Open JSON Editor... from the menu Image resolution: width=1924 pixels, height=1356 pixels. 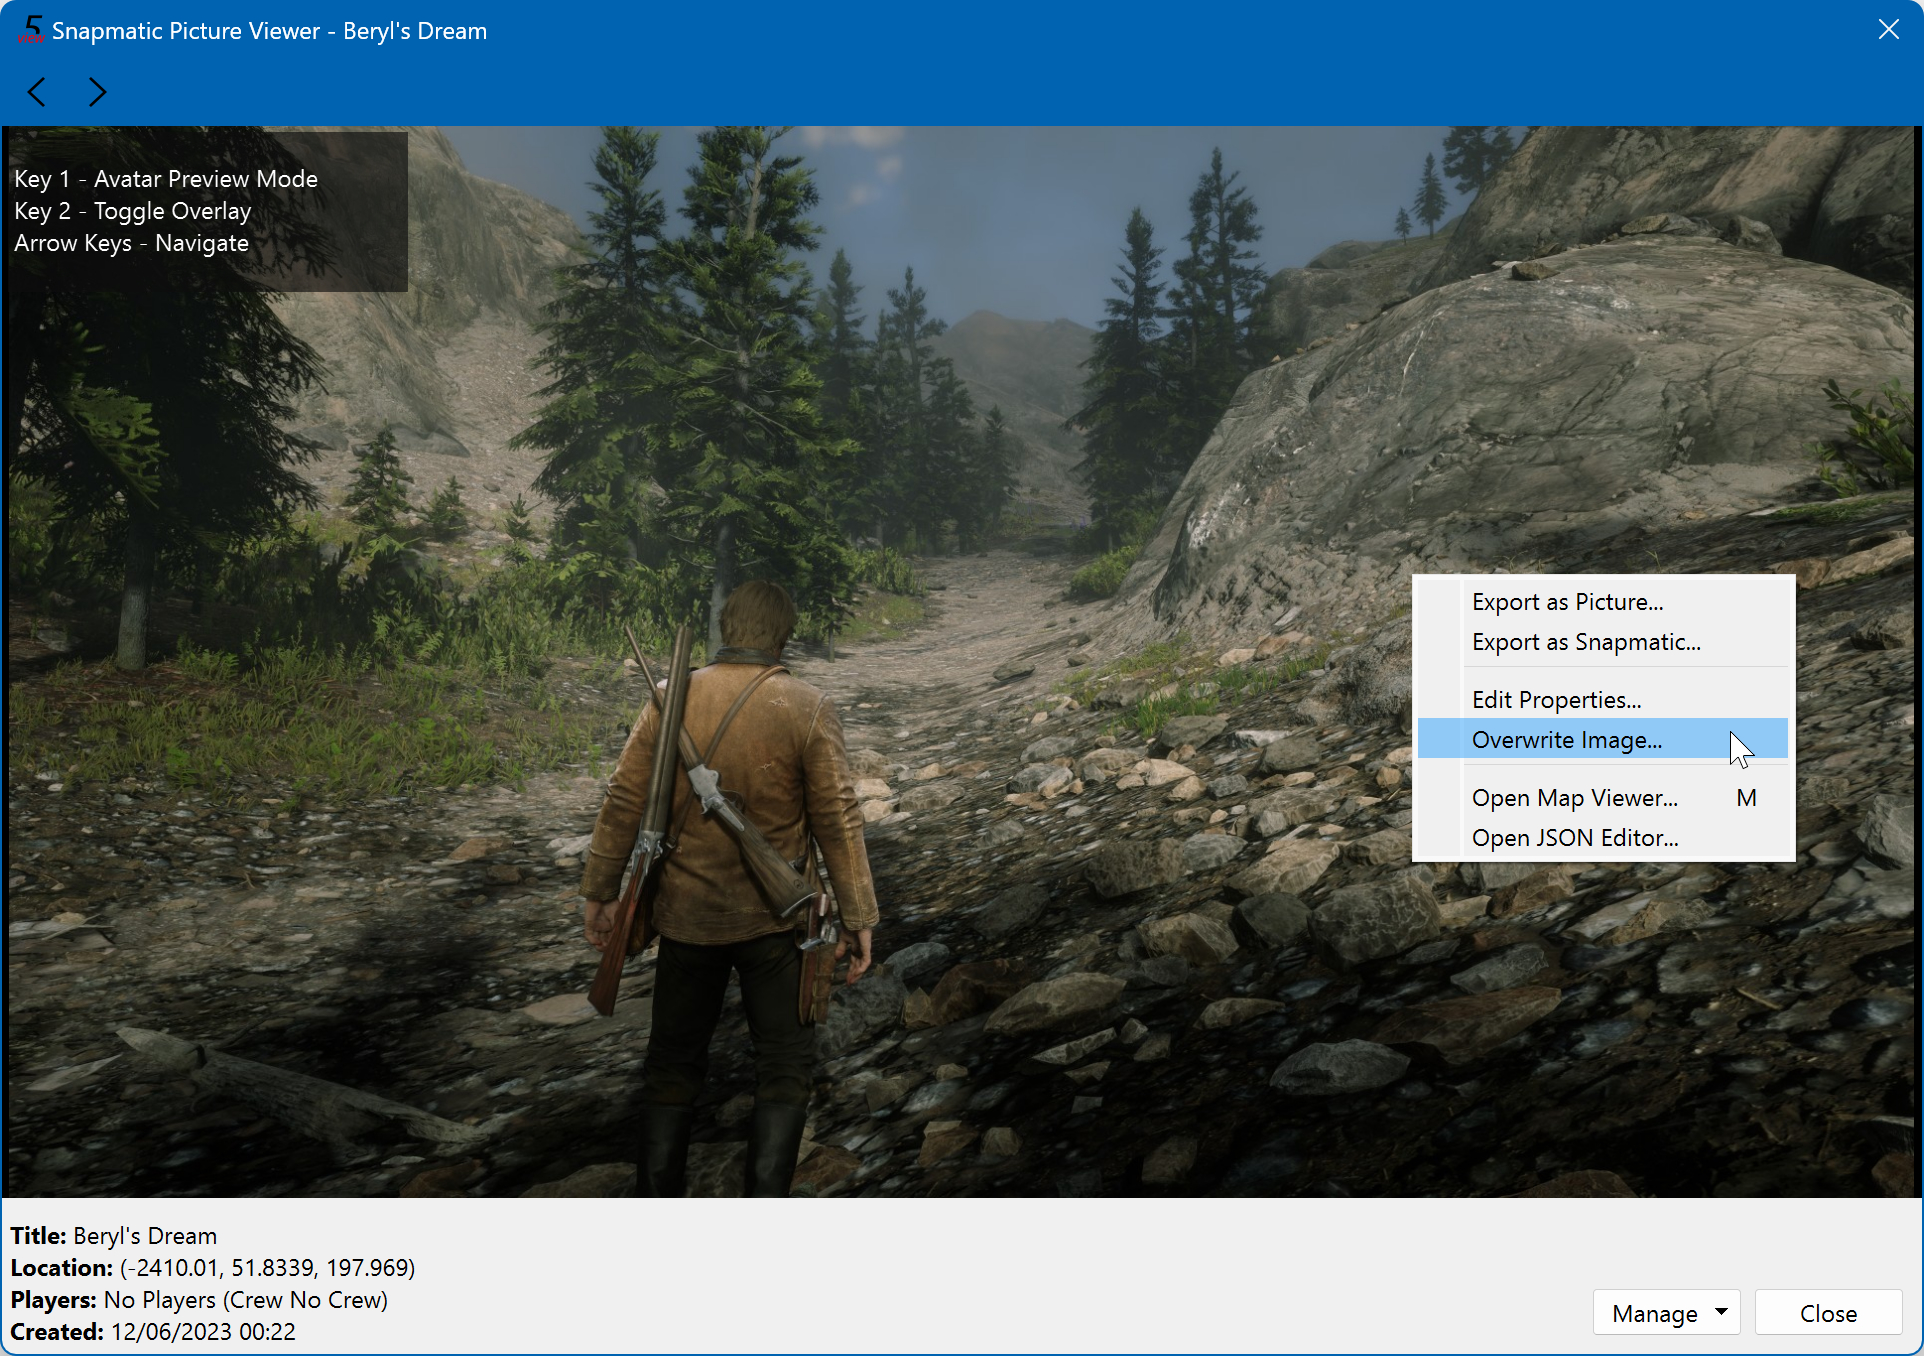click(x=1574, y=838)
